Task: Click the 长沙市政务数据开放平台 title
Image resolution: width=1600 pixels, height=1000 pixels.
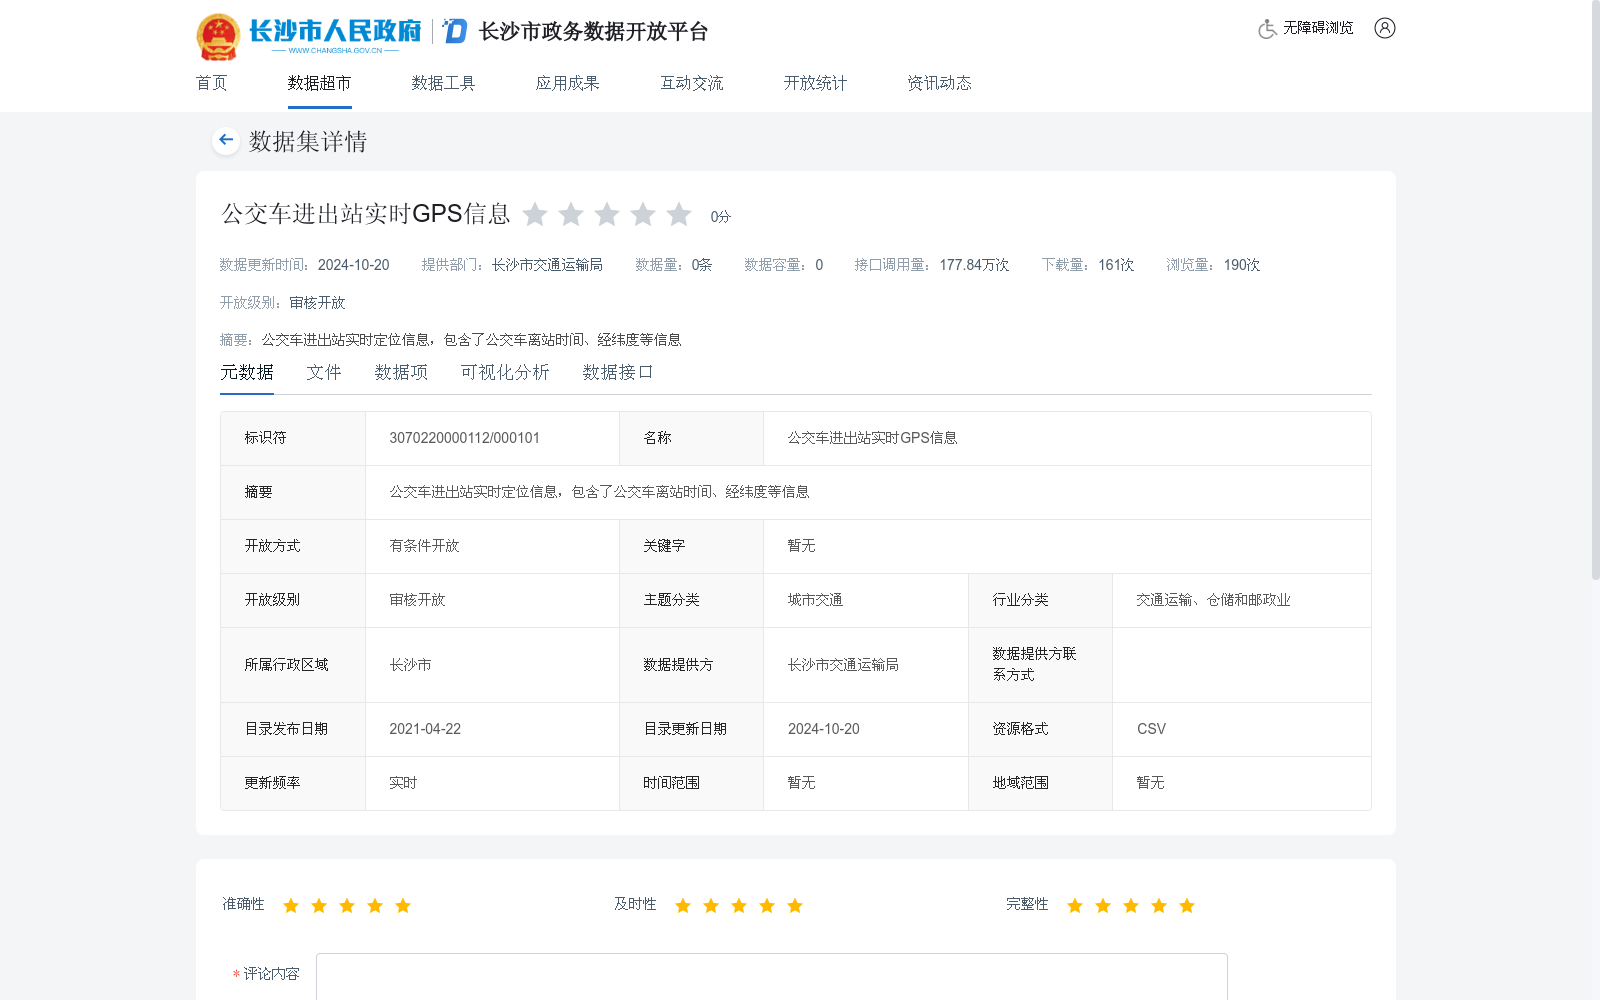Action: pyautogui.click(x=594, y=32)
